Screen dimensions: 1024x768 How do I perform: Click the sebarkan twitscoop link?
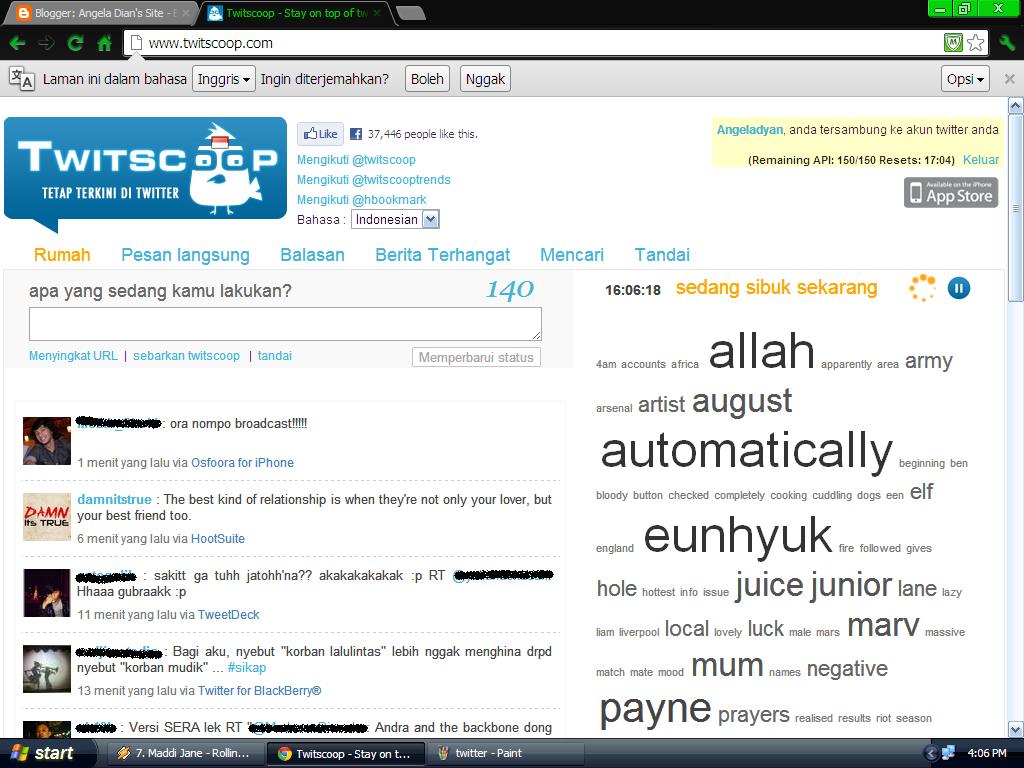pyautogui.click(x=186, y=356)
